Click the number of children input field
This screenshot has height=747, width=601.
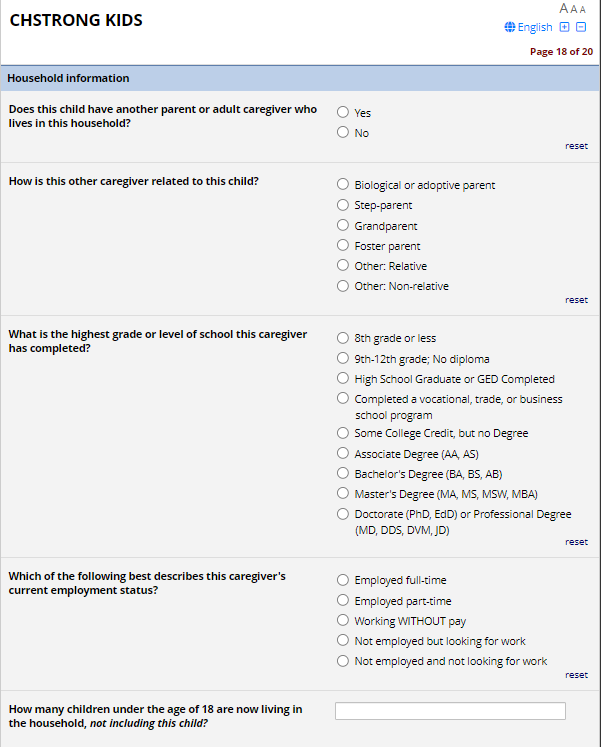[x=450, y=711]
